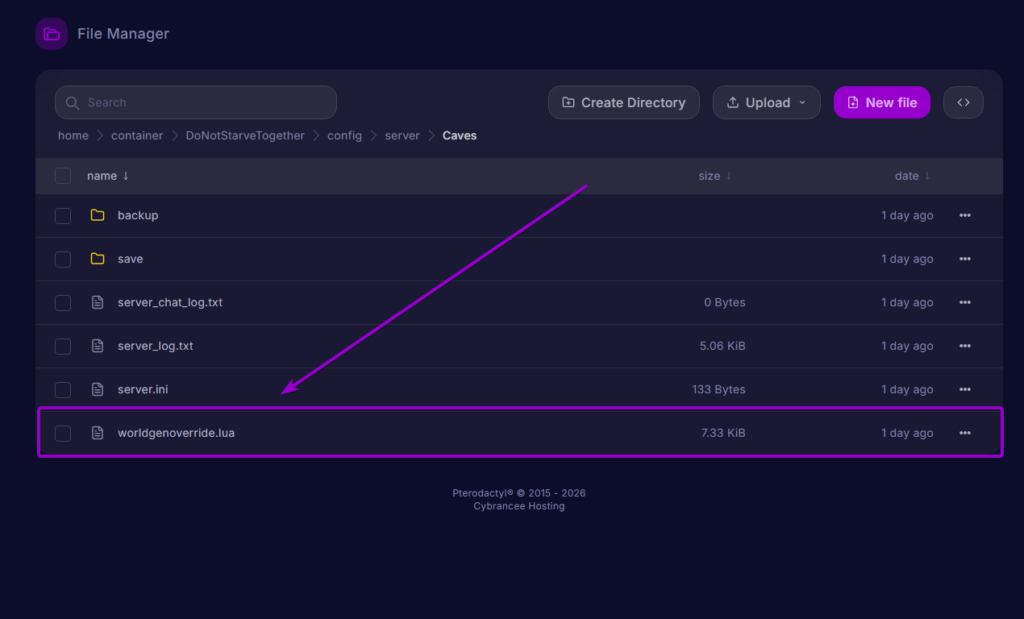Expand the Upload dropdown button

766,103
